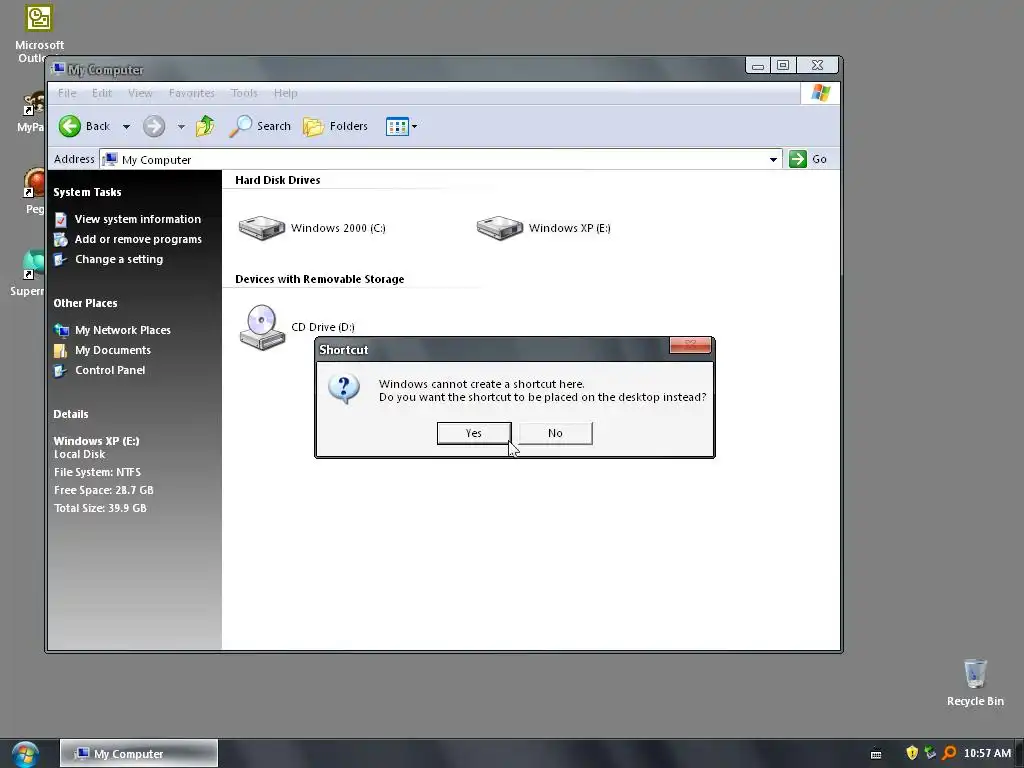1024x768 pixels.
Task: Select Microsoft Outlook desktop icon
Action: (x=39, y=34)
